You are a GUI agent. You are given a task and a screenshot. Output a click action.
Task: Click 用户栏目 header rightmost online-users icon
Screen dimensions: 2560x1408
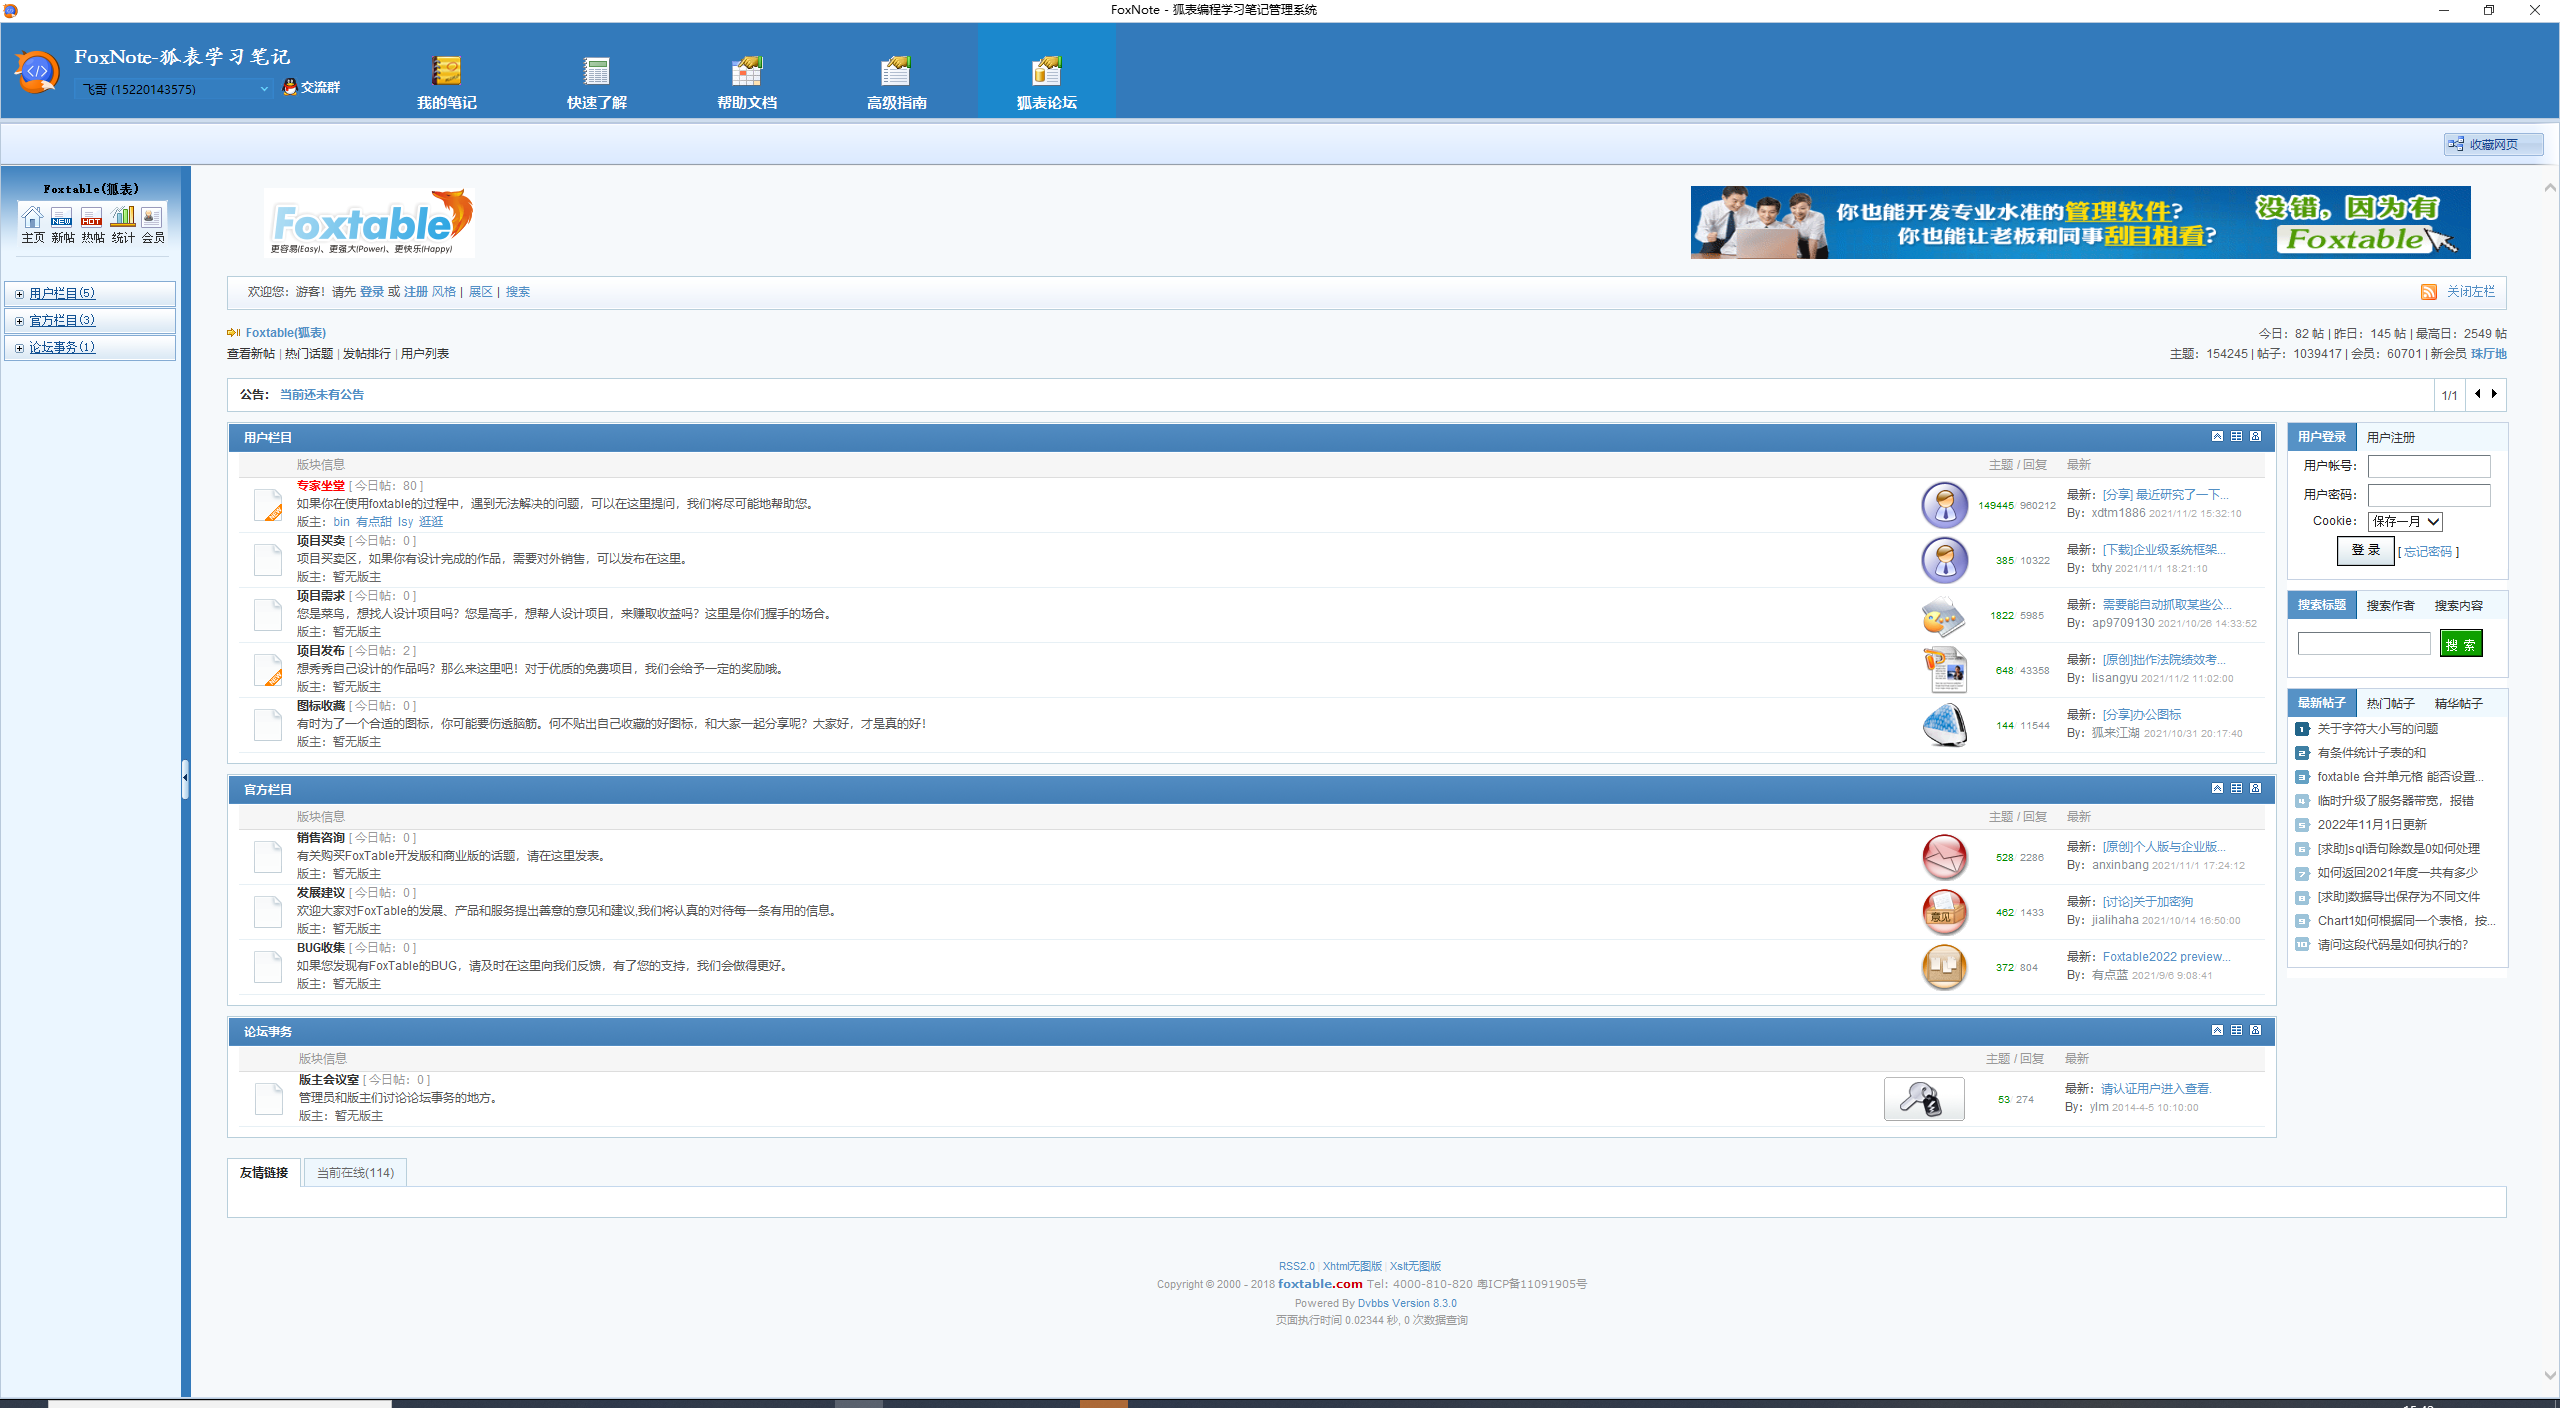tap(2255, 436)
